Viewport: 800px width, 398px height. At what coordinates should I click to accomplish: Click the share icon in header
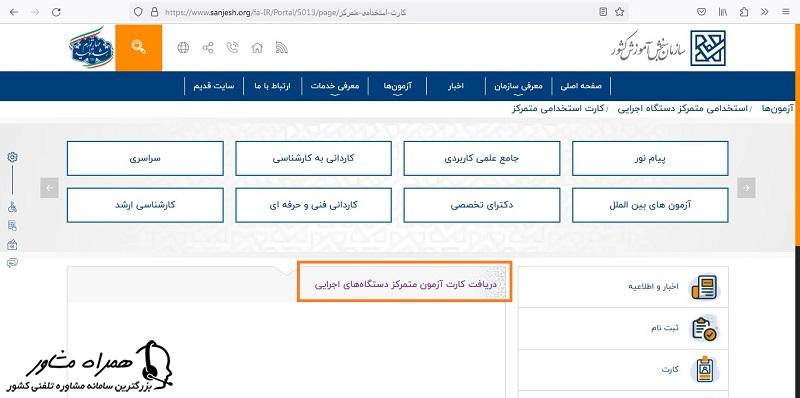pos(208,48)
